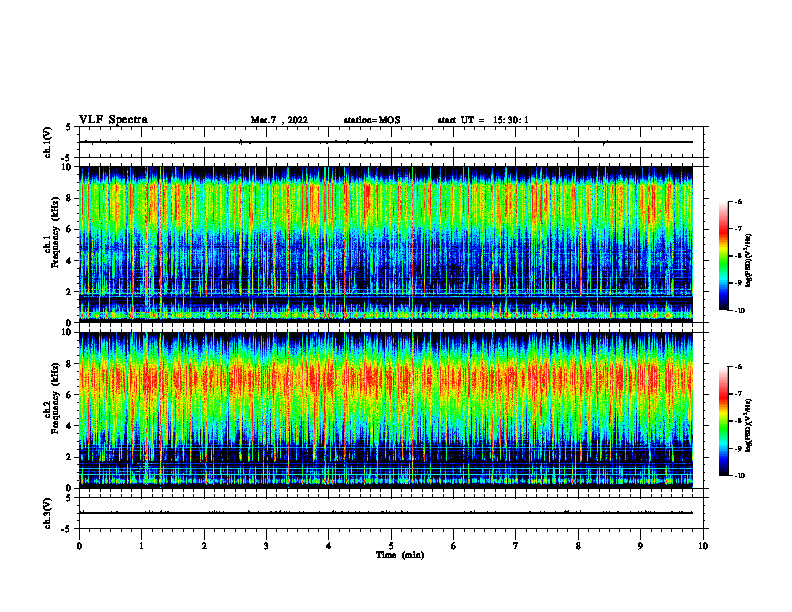This screenshot has height=612, width=792.
Task: Click the ch.3 voltage waveform trace
Action: click(x=386, y=513)
